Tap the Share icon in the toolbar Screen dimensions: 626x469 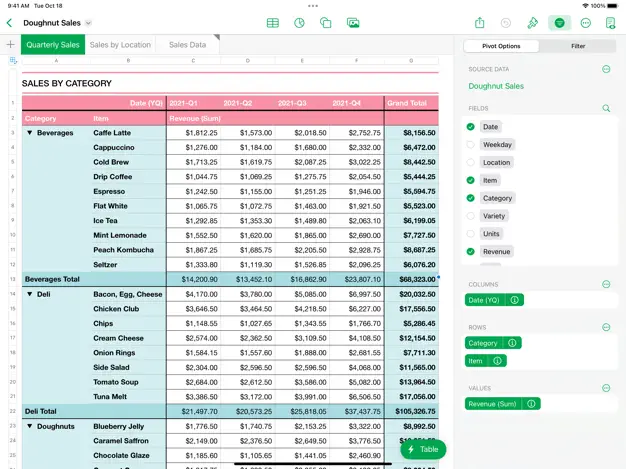[480, 22]
